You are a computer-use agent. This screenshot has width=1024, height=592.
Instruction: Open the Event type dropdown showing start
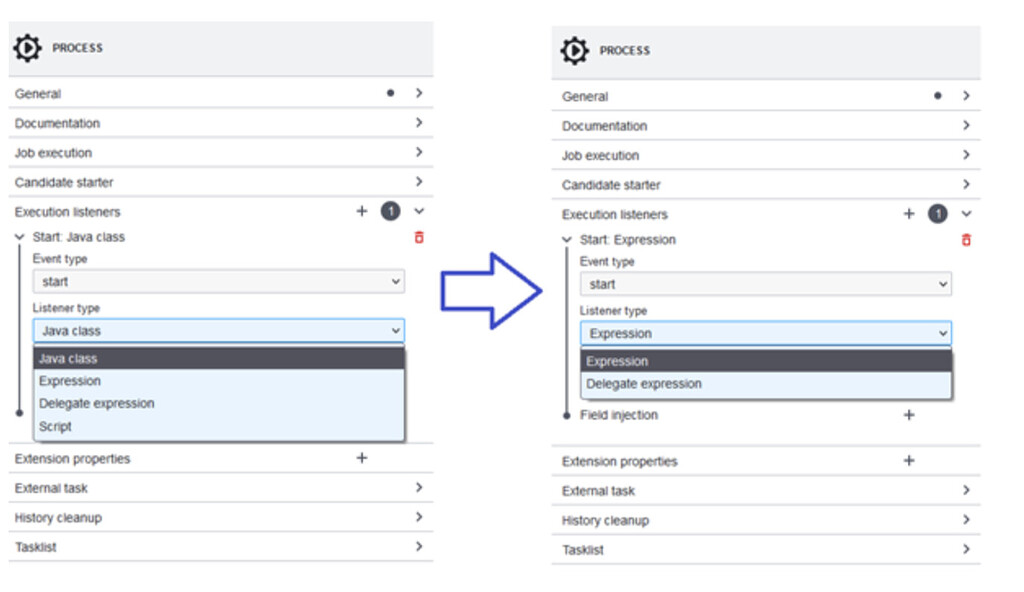pos(218,281)
